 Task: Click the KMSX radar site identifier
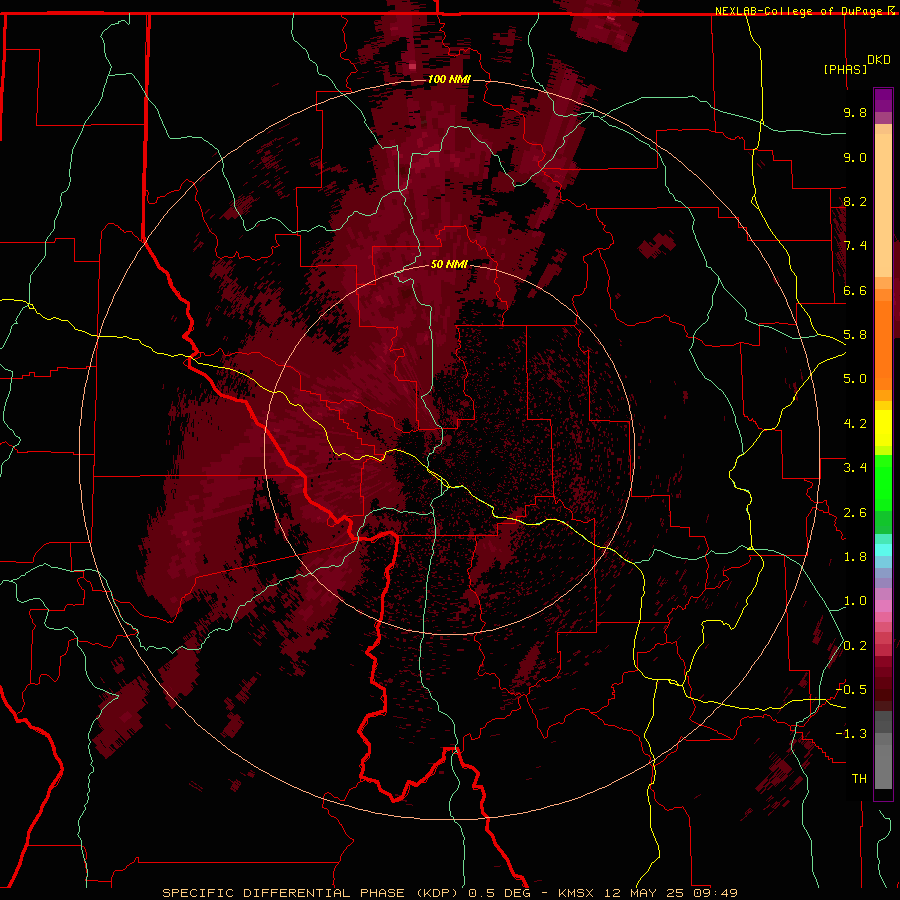pyautogui.click(x=576, y=893)
